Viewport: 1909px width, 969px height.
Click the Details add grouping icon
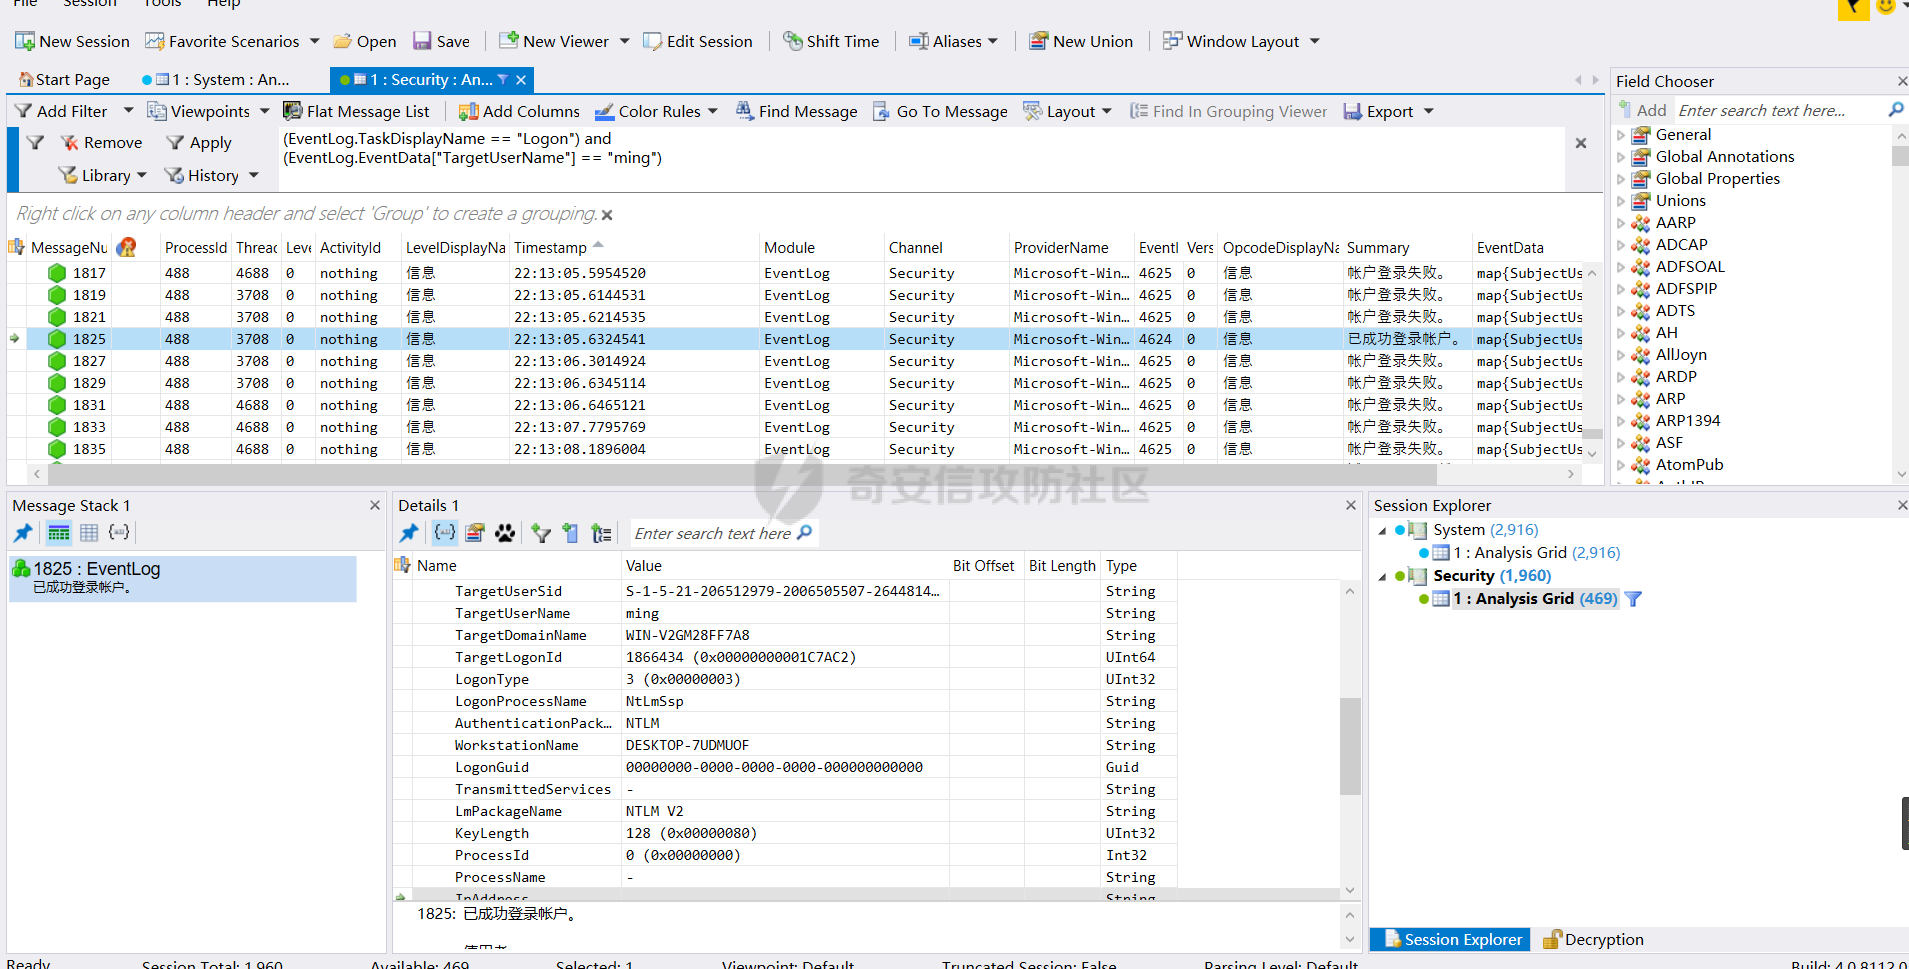[x=601, y=533]
